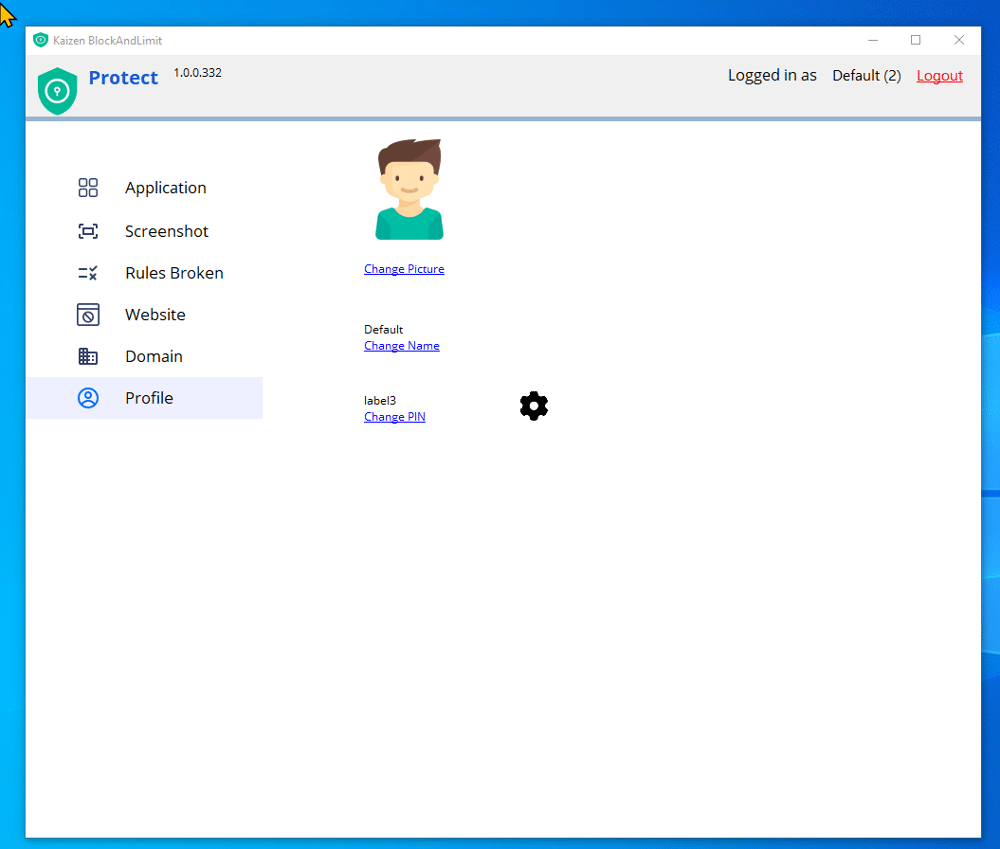Screen dimensions: 1000x849
Task: Log out using the red Logout link
Action: click(939, 76)
